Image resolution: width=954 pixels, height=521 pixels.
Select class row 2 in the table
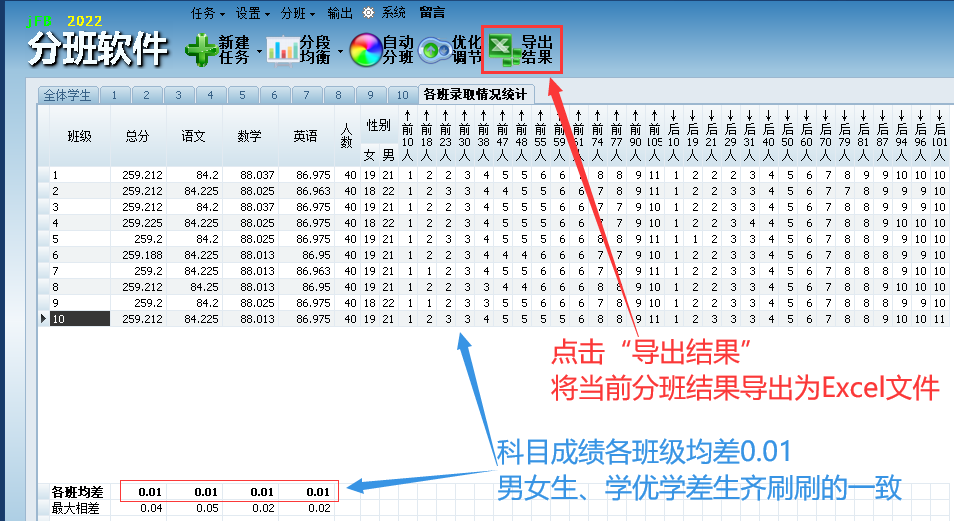tap(493, 191)
